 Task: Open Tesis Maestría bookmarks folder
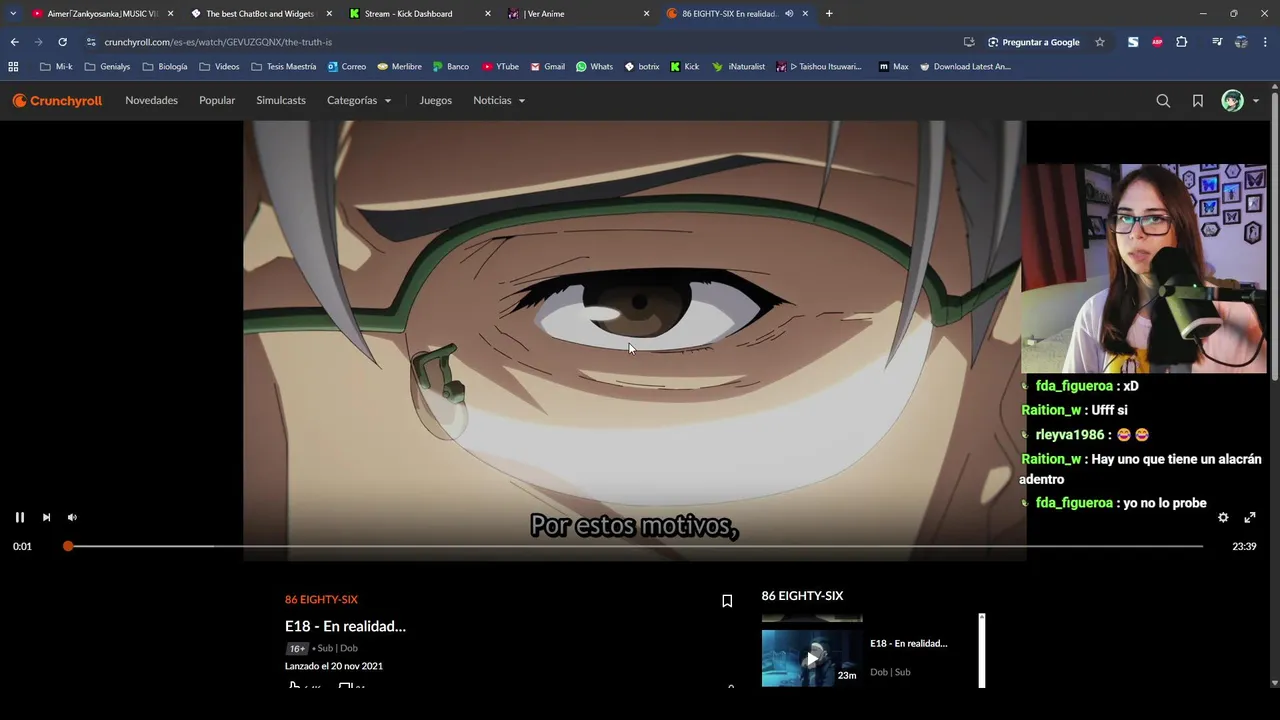(284, 67)
